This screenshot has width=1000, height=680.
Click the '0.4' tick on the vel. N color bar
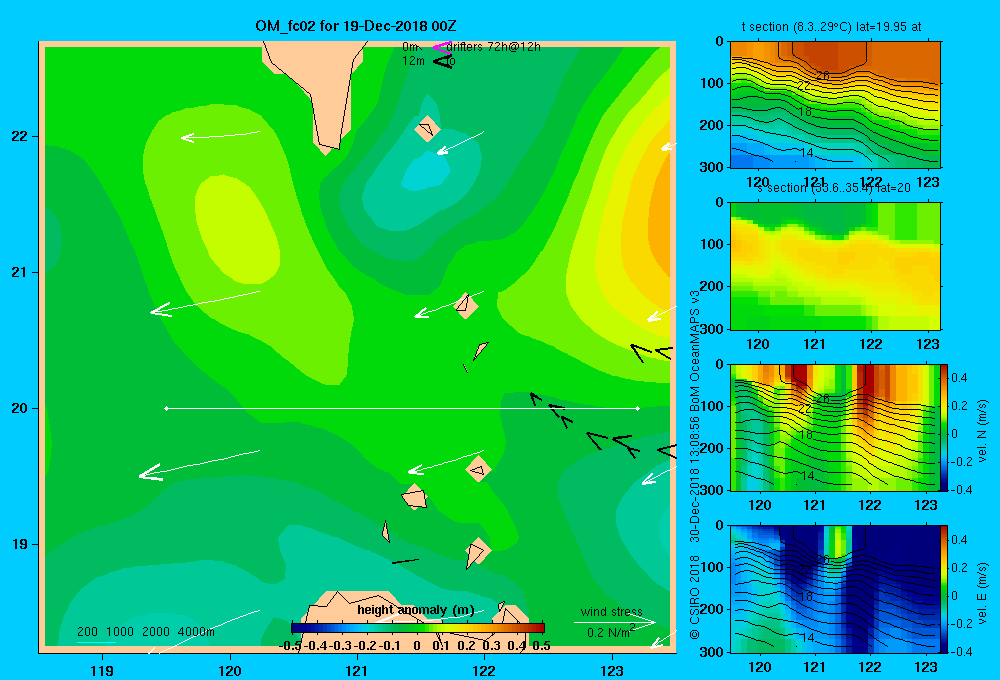click(959, 378)
